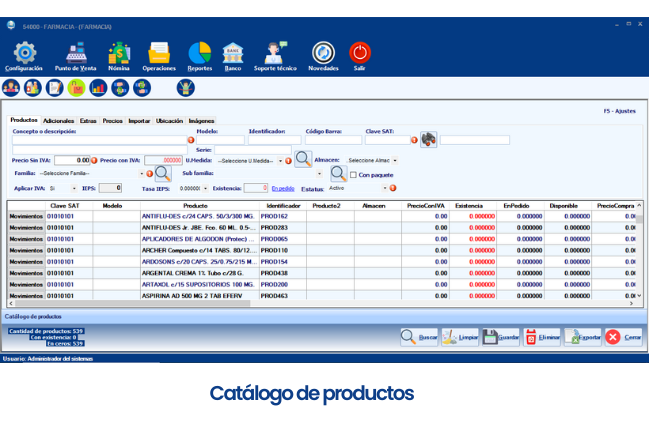Open Punto de Venta cash register
The width and height of the screenshot is (649, 427).
[76, 53]
